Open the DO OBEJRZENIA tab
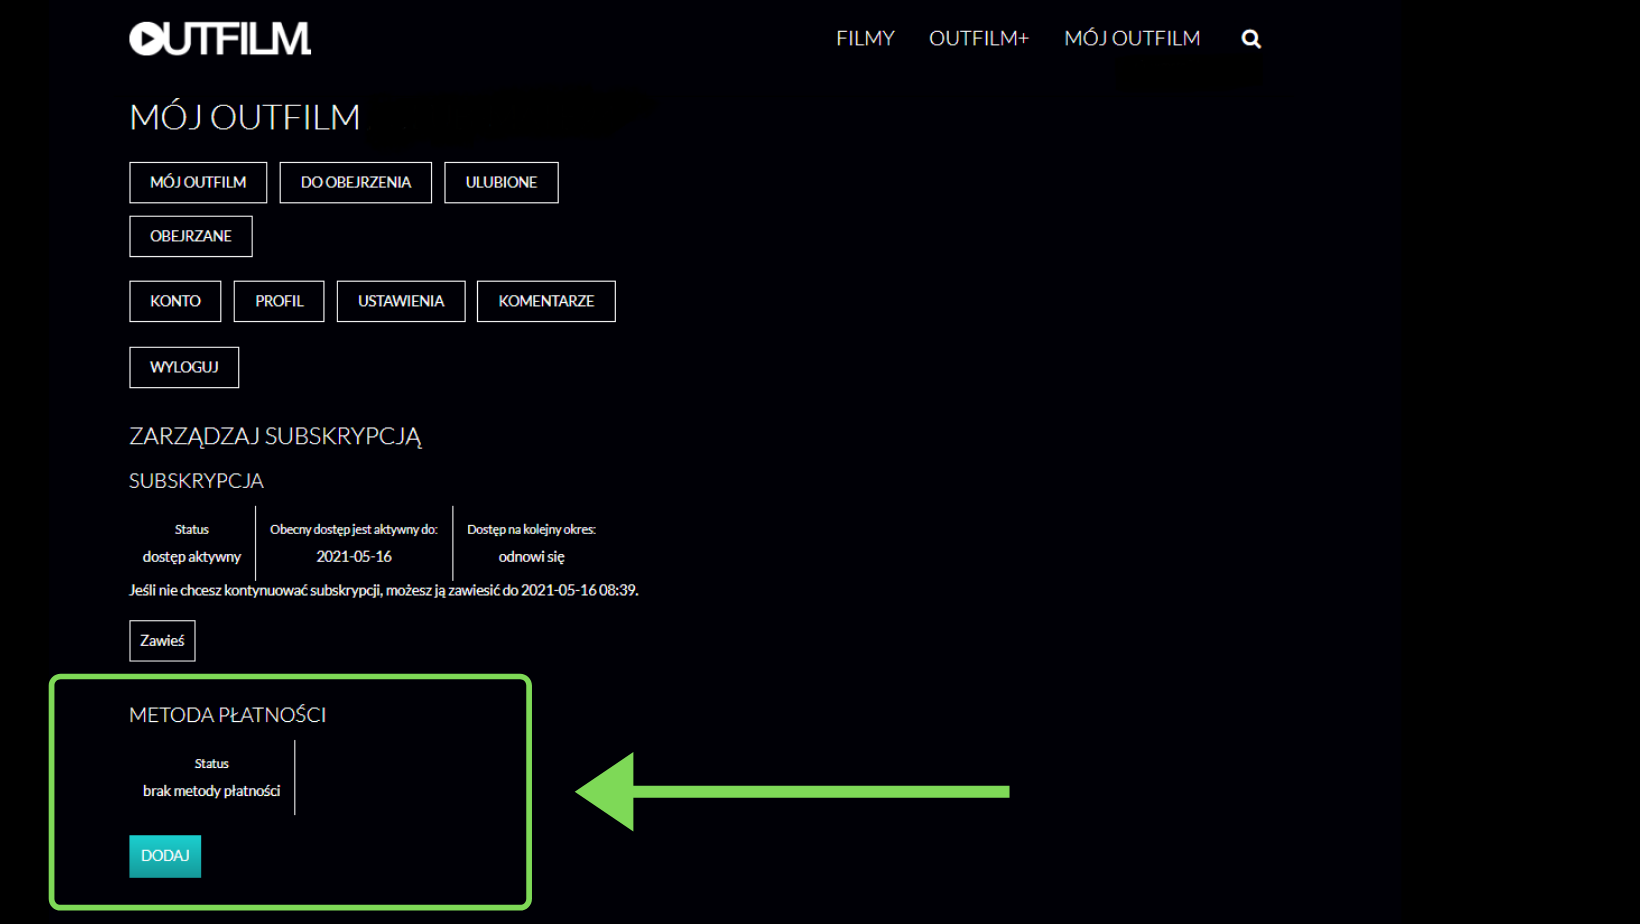 pyautogui.click(x=356, y=182)
